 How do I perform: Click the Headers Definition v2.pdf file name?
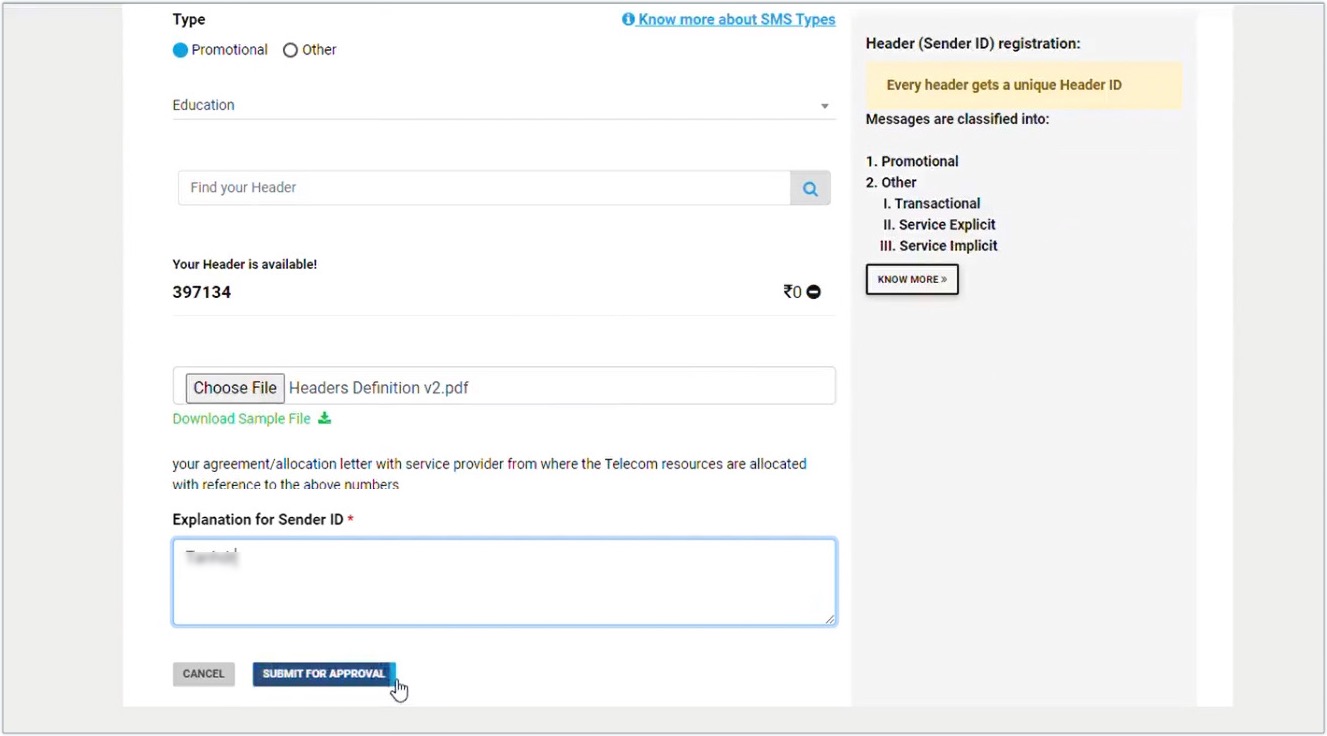pyautogui.click(x=378, y=387)
